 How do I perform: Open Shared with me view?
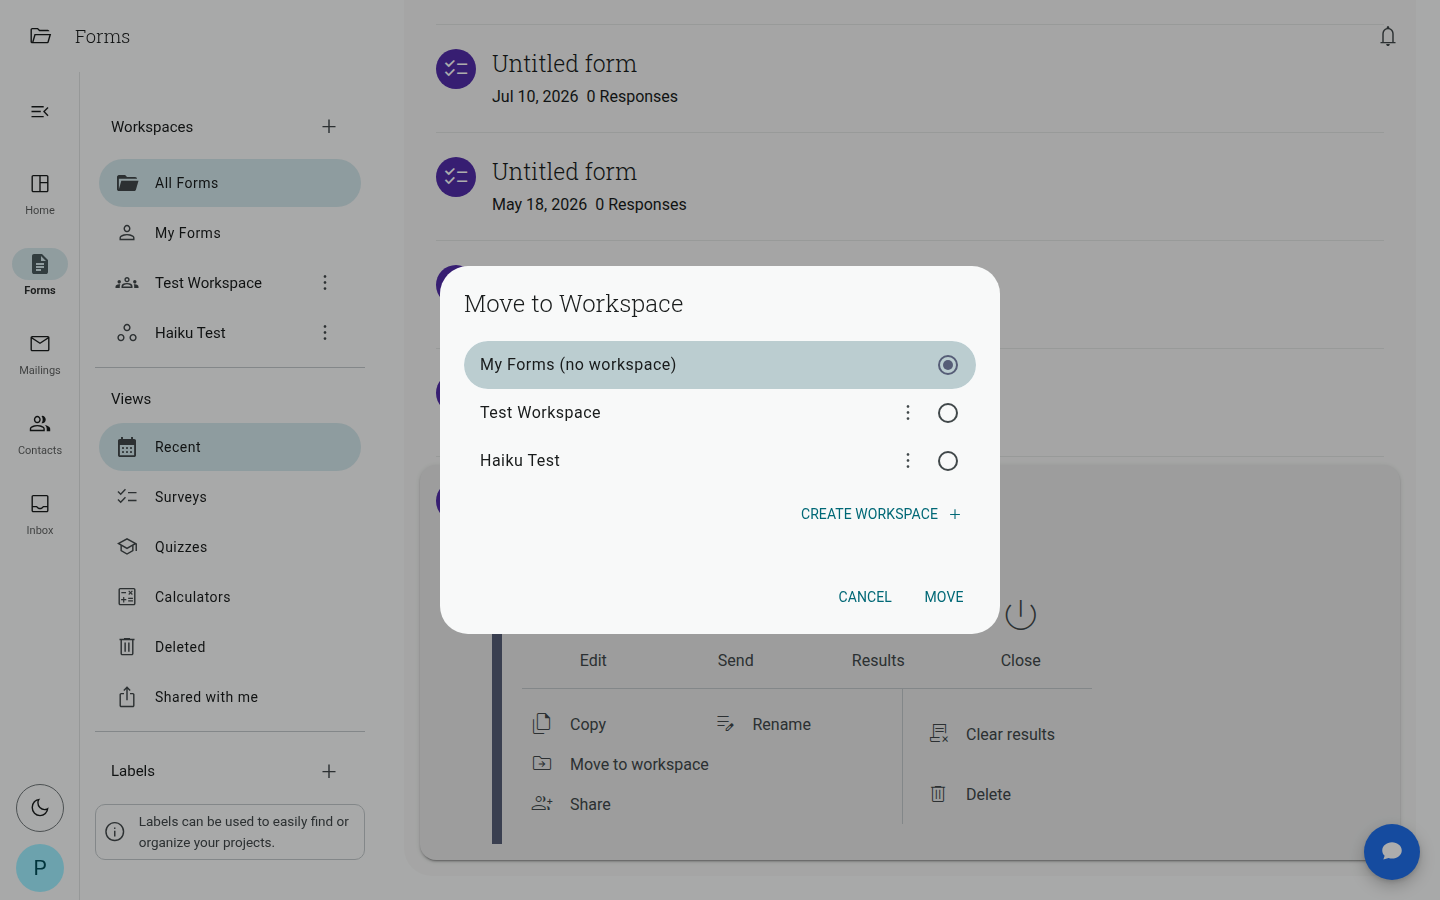tap(230, 697)
